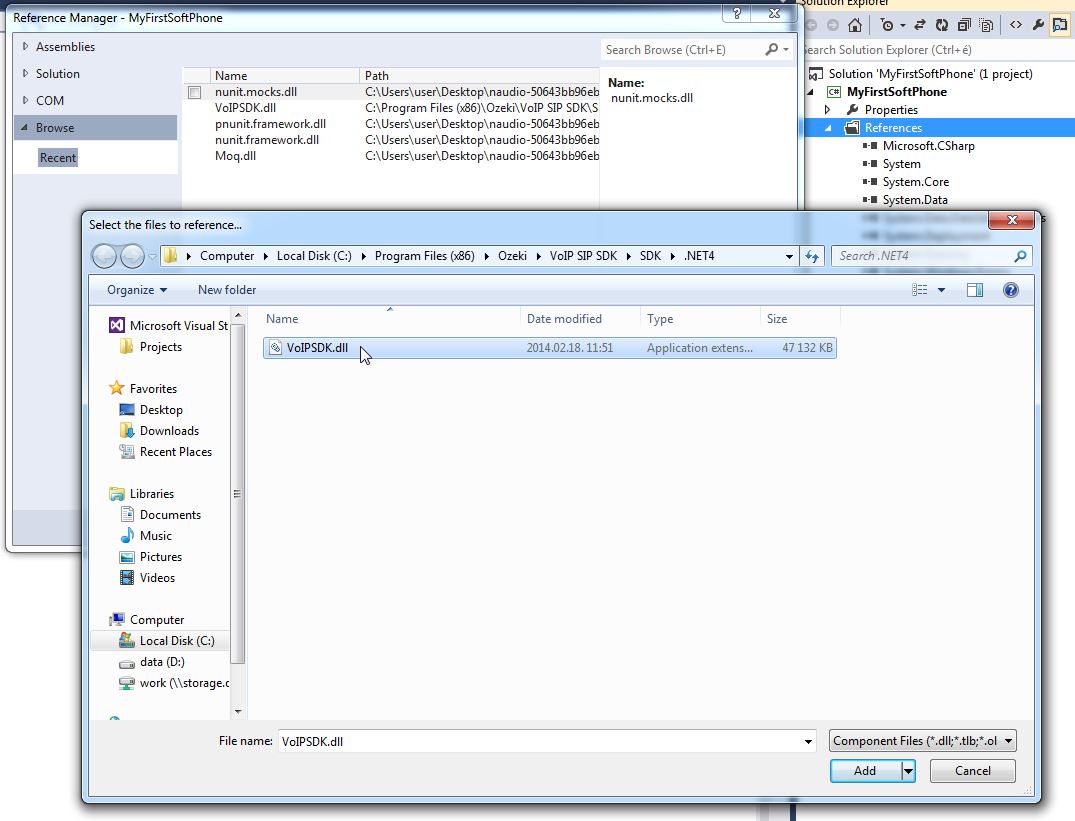1075x821 pixels.
Task: Open Downloads under Favorites
Action: (x=159, y=431)
